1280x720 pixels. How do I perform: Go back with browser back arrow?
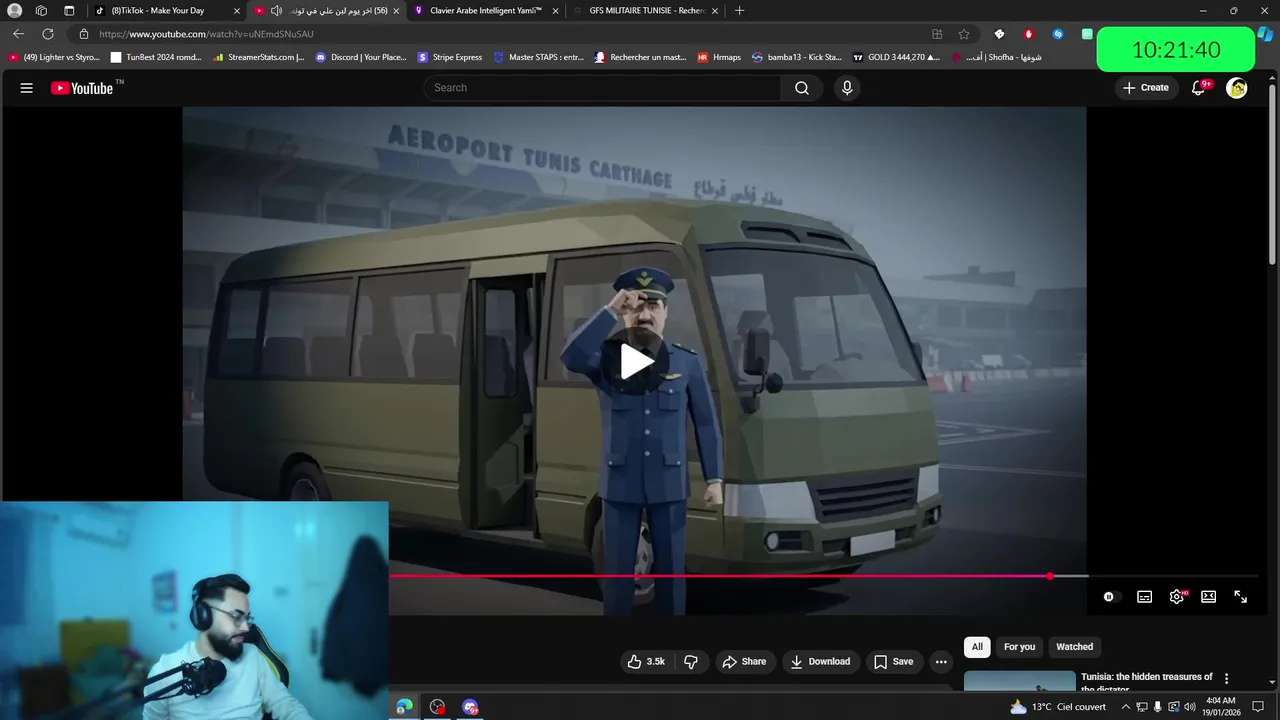(x=18, y=34)
